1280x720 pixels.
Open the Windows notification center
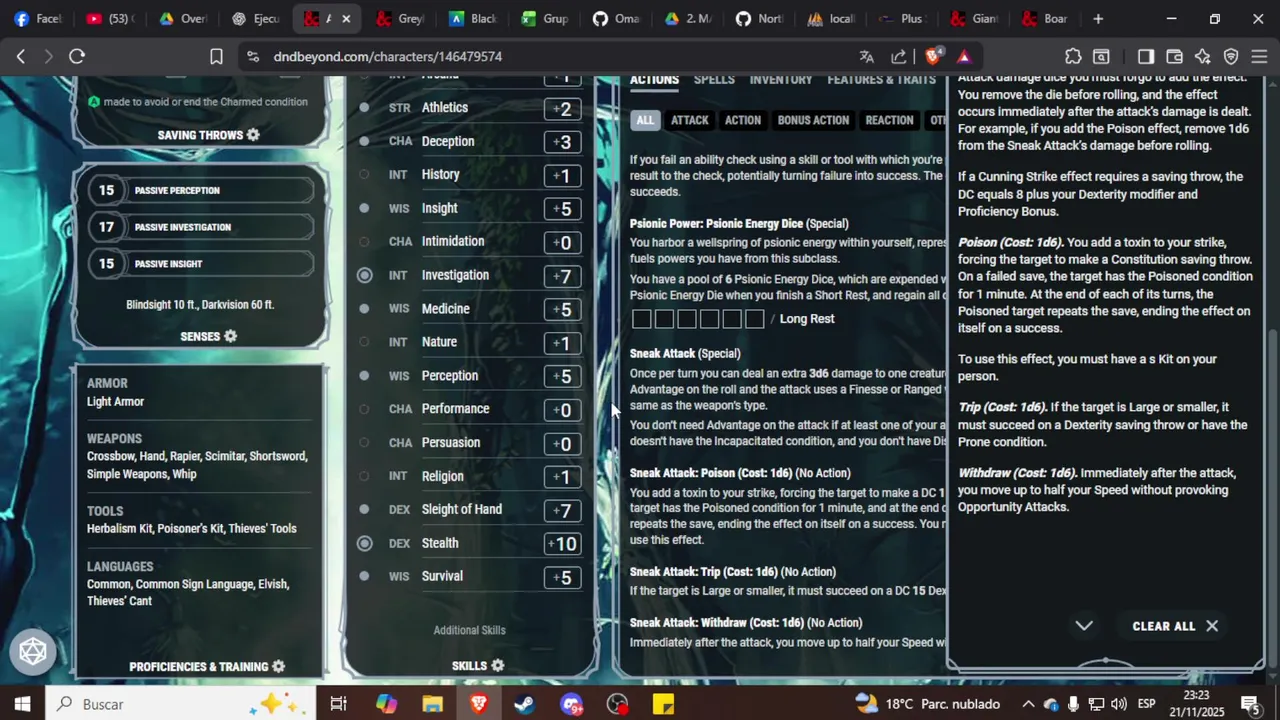point(1249,704)
